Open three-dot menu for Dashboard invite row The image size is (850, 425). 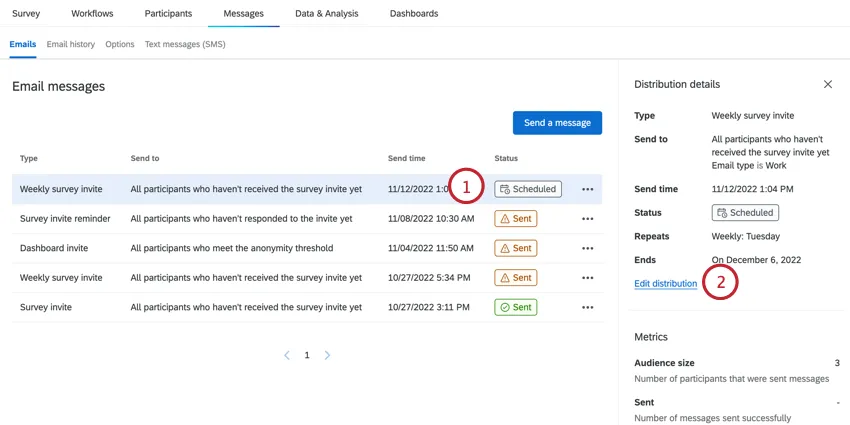click(x=587, y=249)
